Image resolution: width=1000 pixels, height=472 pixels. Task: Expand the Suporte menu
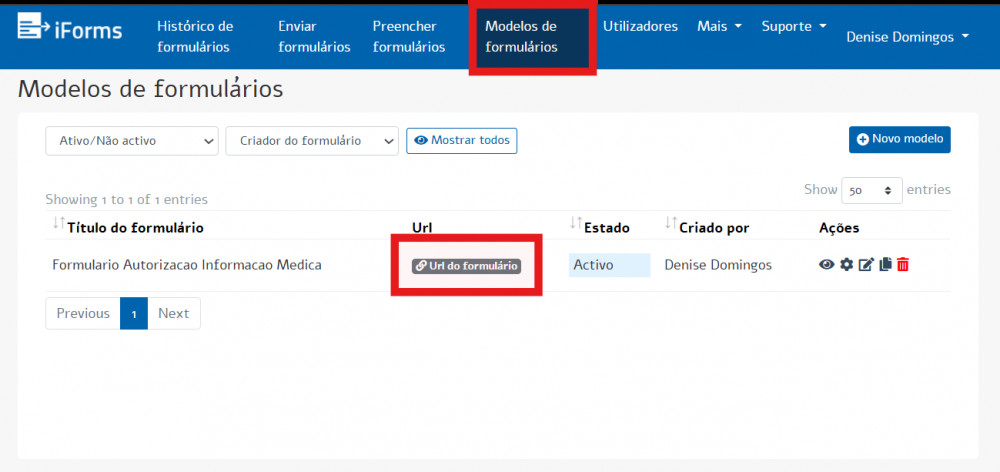pyautogui.click(x=793, y=26)
